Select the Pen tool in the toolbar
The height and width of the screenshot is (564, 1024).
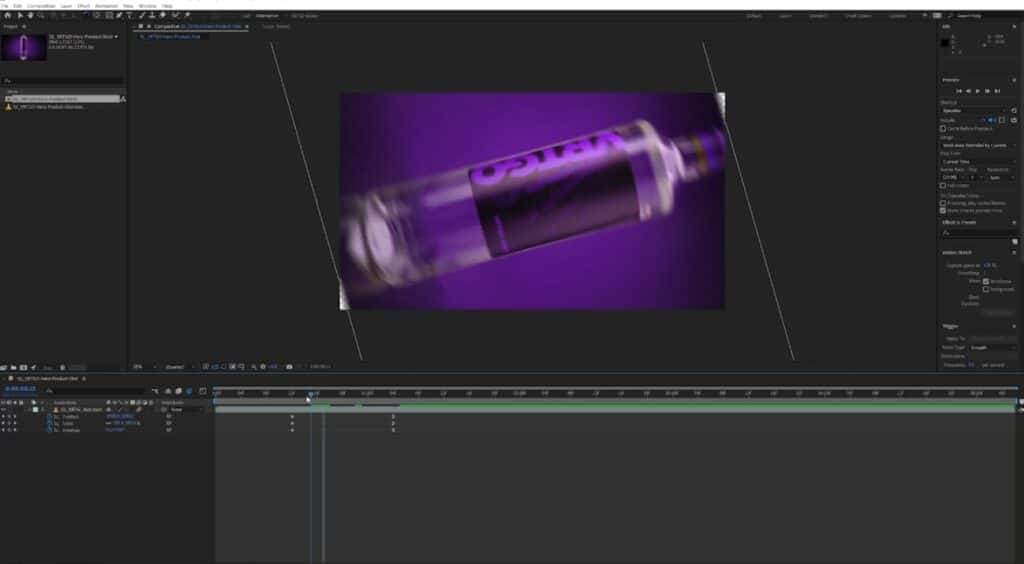pyautogui.click(x=118, y=15)
